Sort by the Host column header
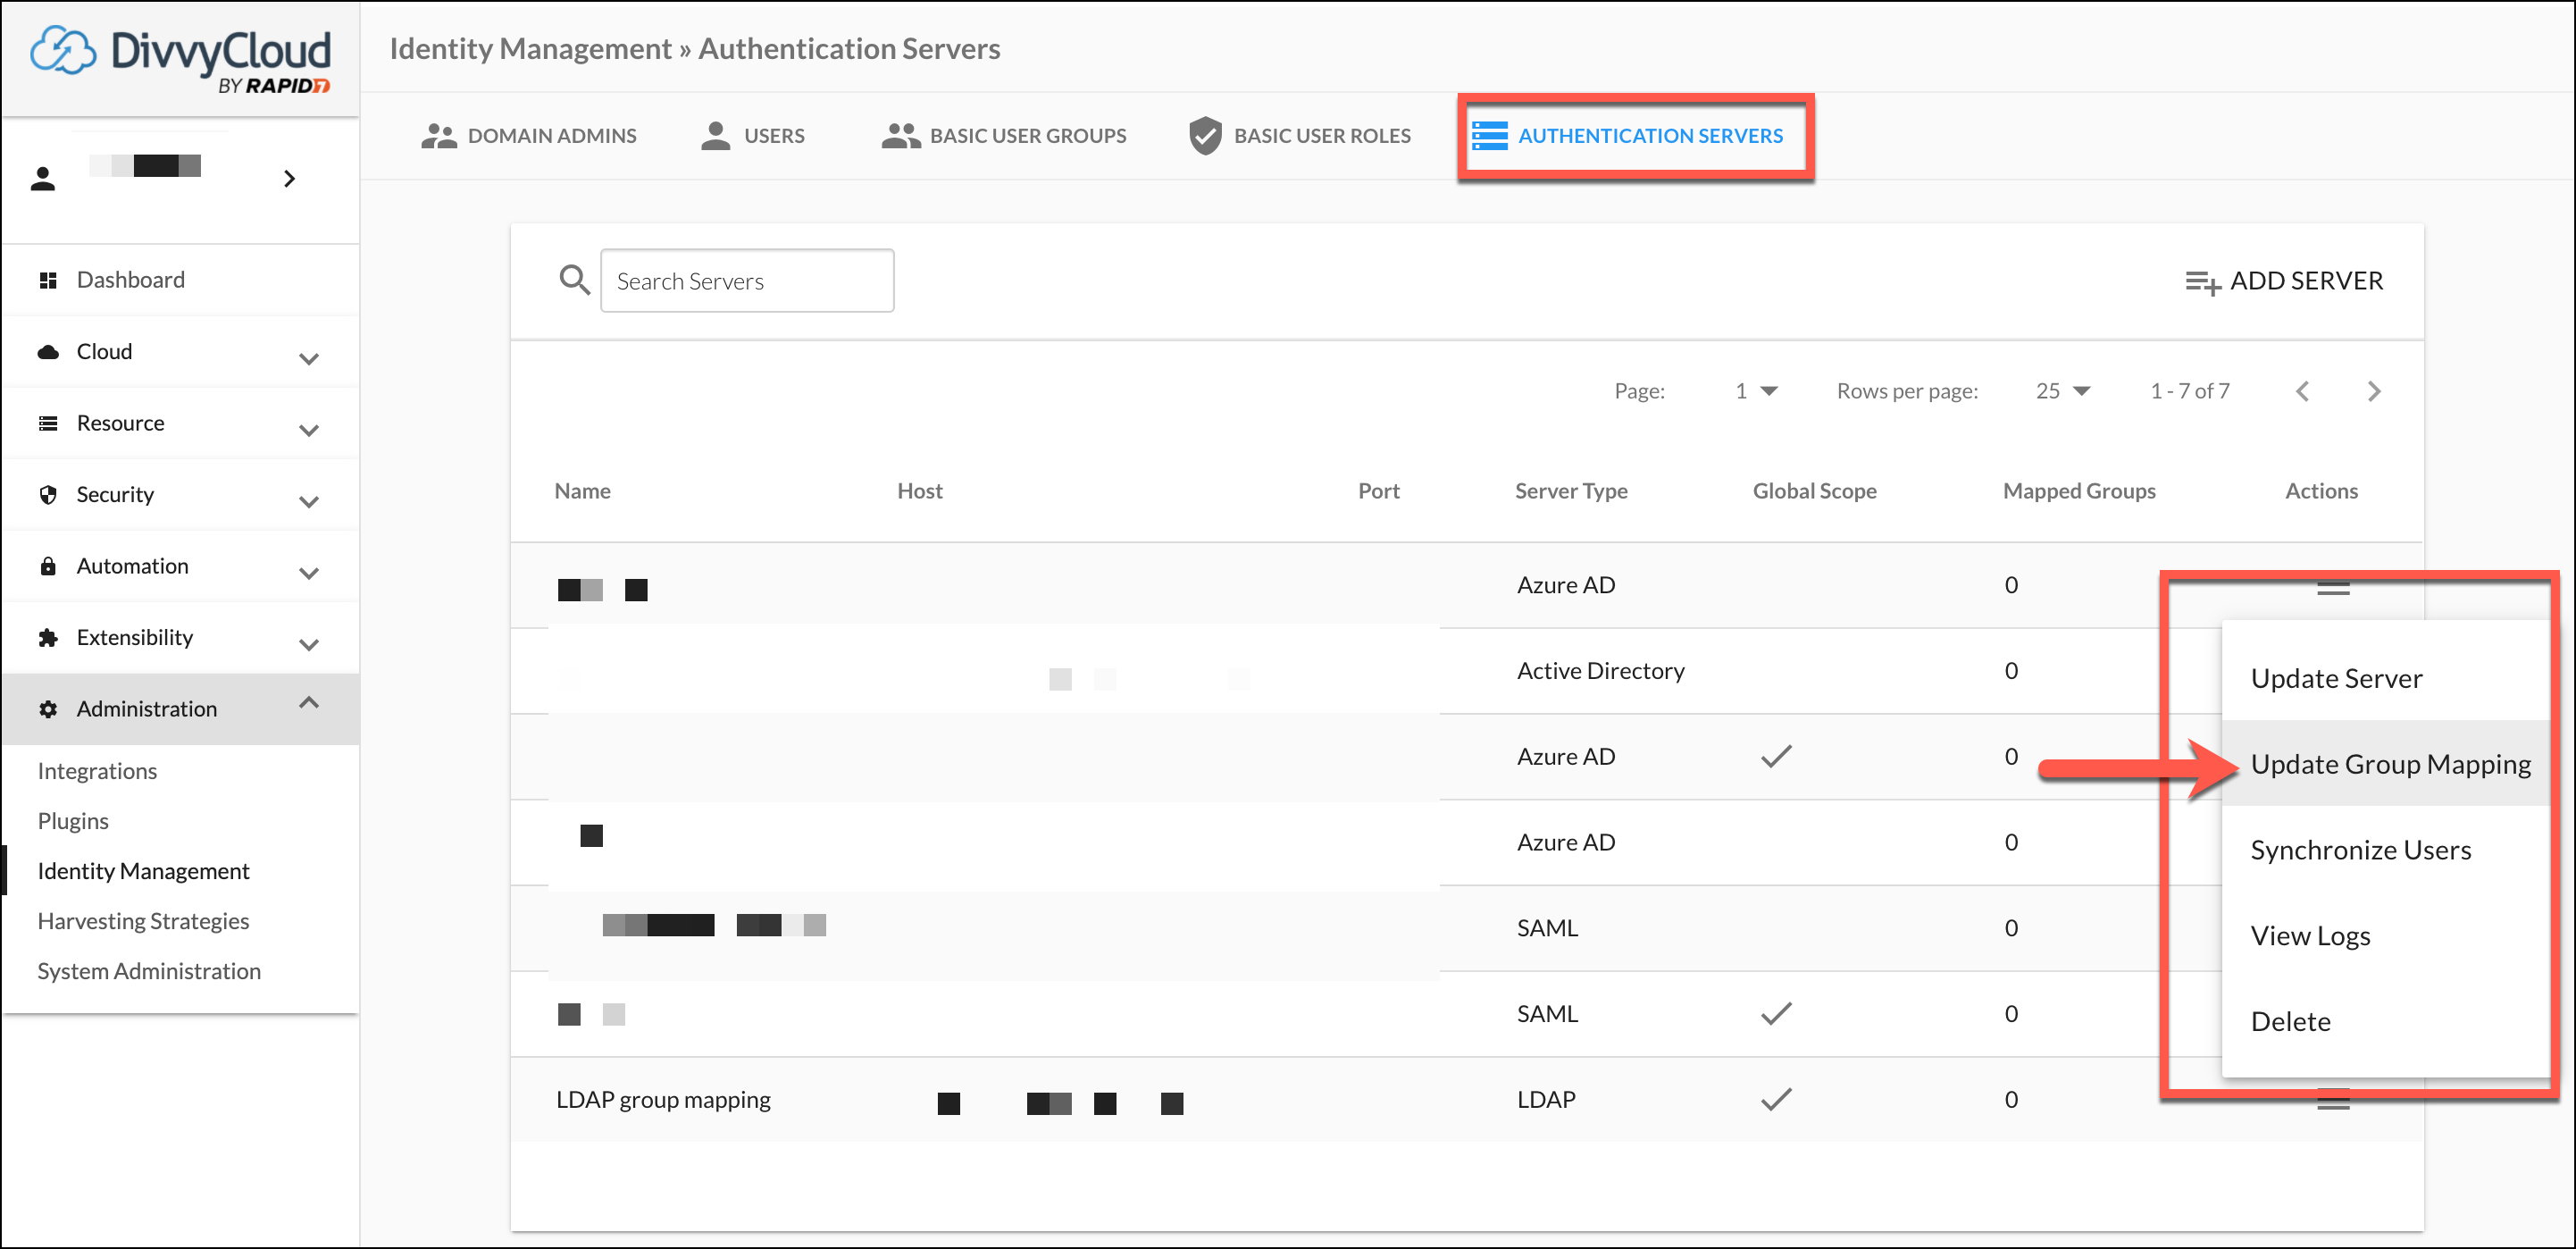This screenshot has height=1249, width=2576. [919, 491]
